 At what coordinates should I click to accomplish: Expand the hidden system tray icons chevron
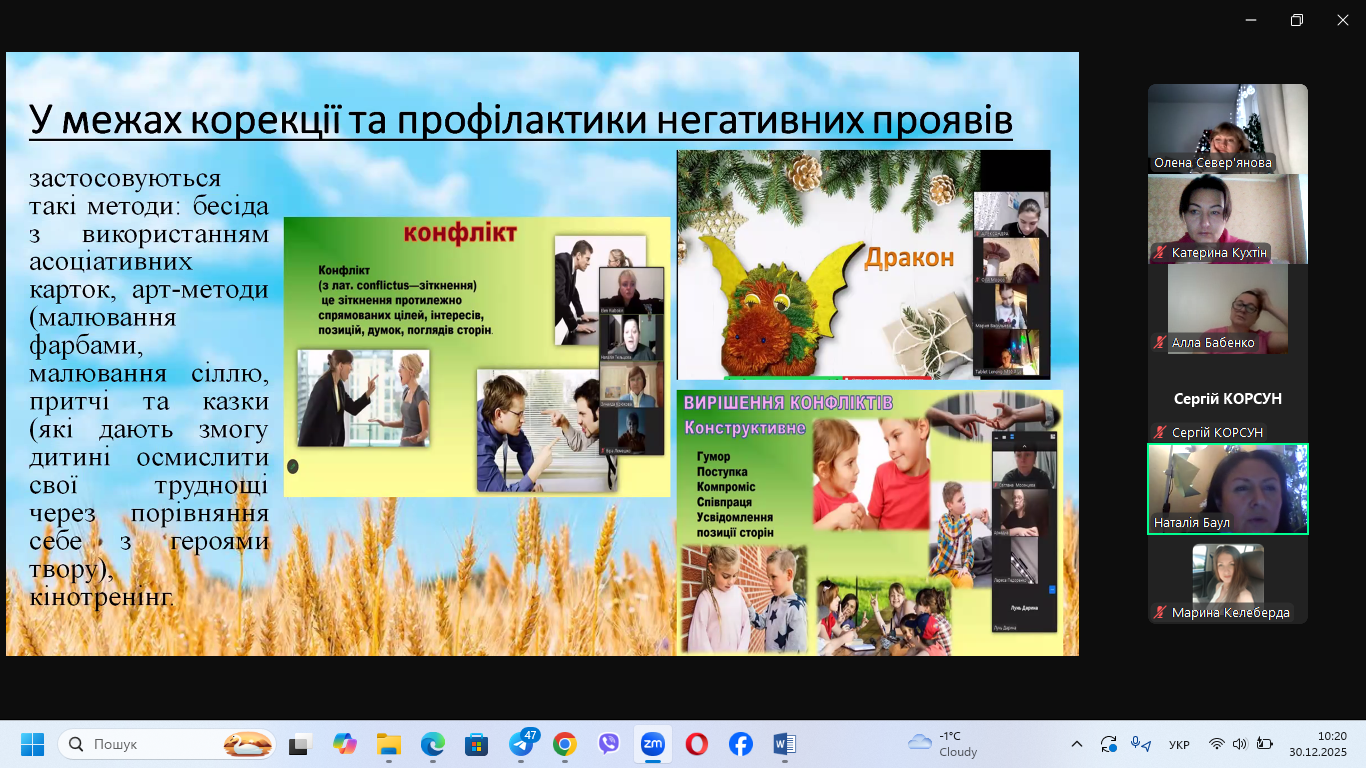[x=1077, y=744]
